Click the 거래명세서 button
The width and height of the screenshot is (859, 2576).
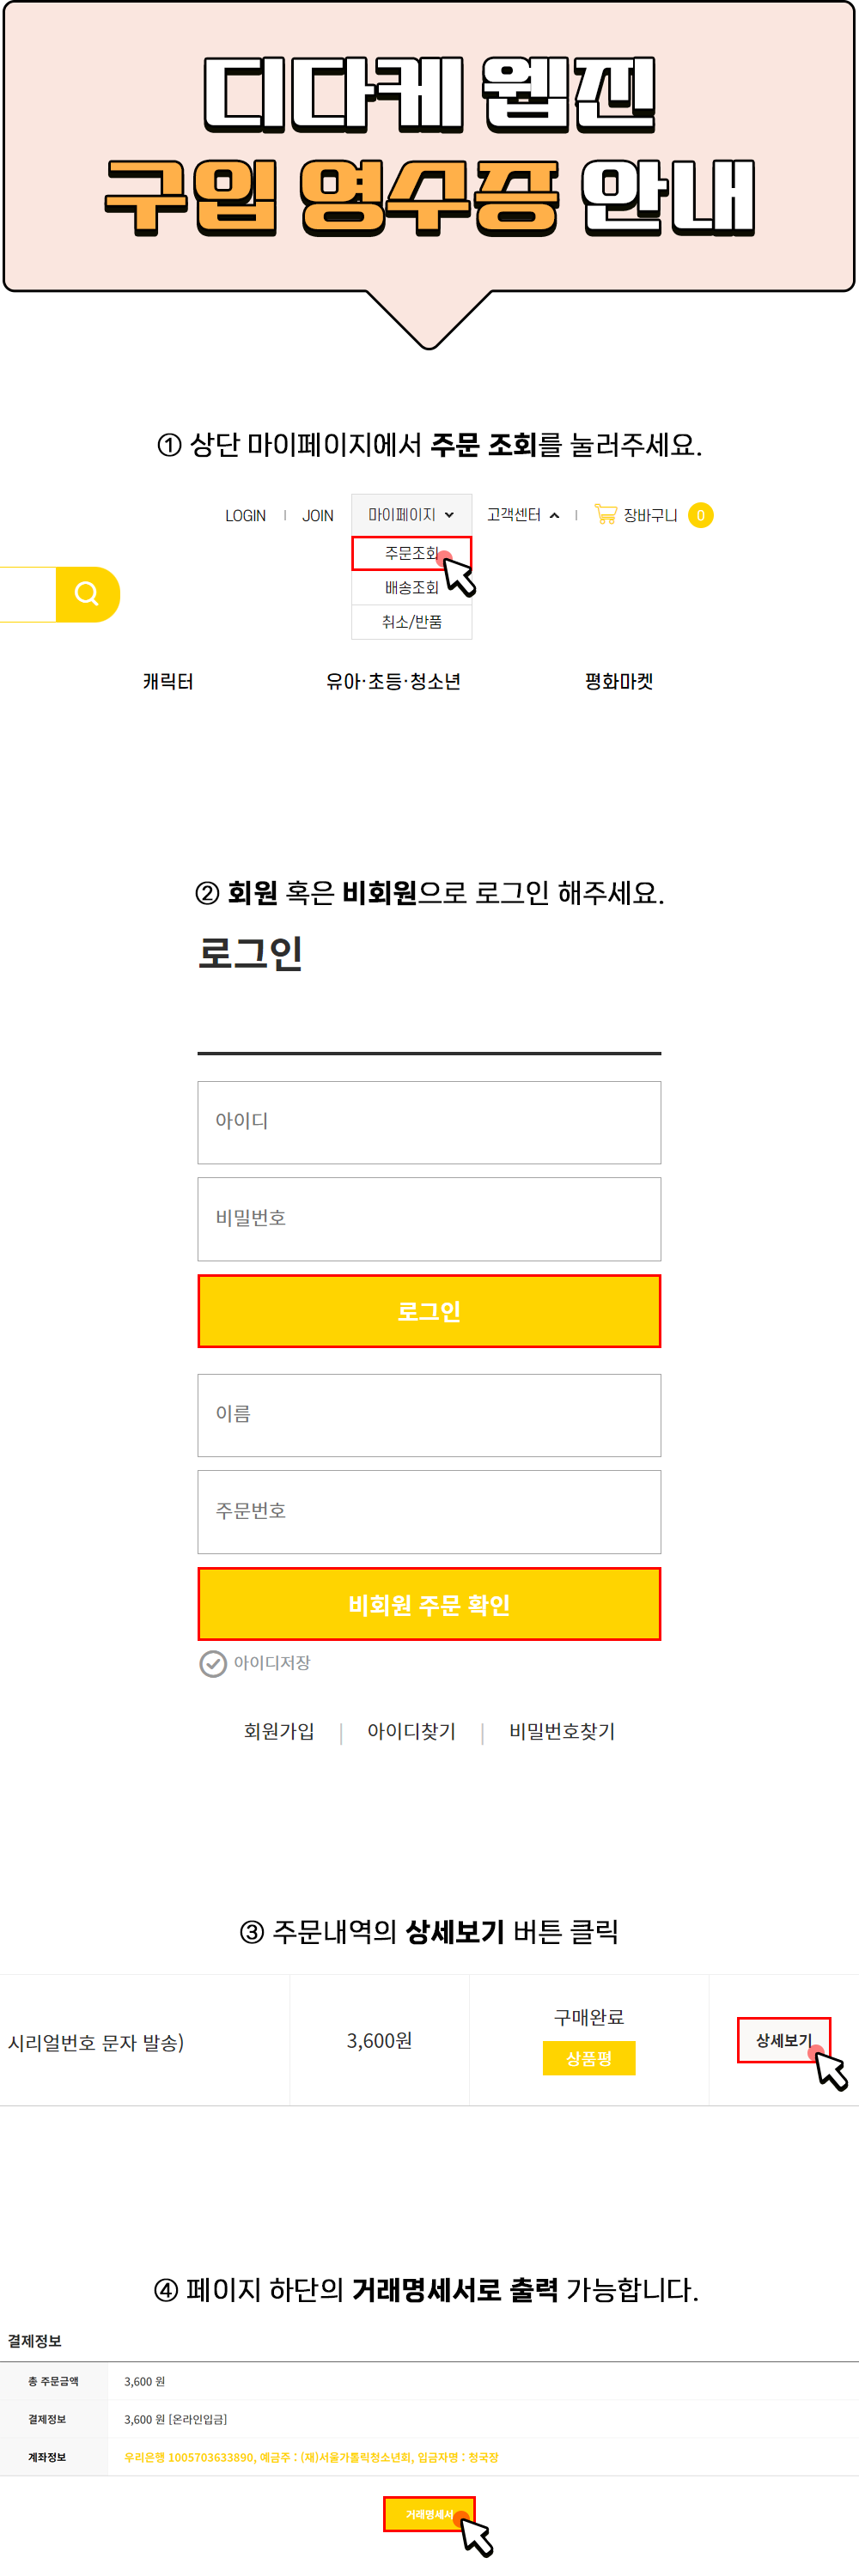428,2514
